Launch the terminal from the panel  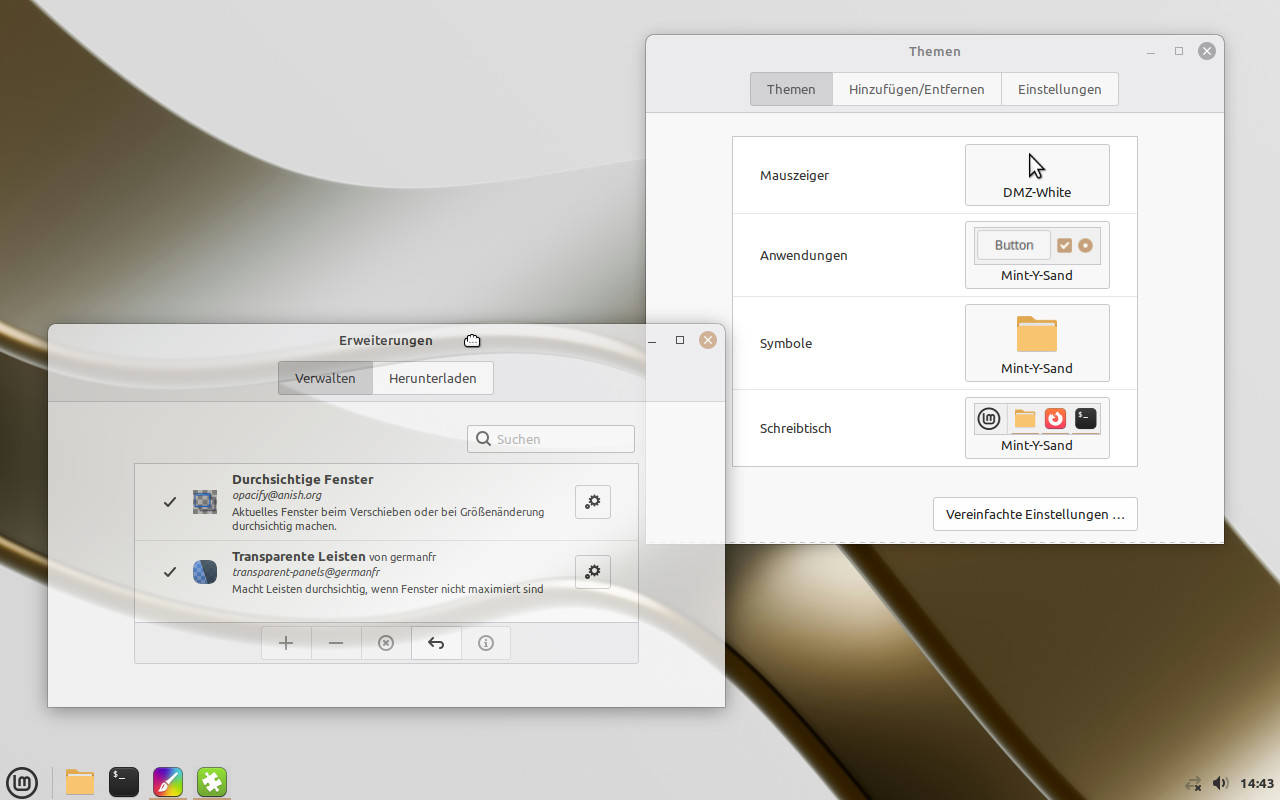pos(124,781)
